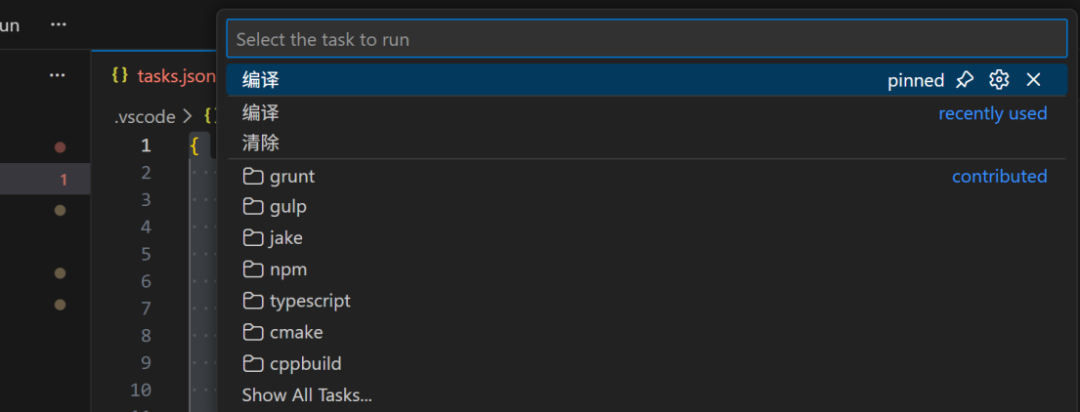Open the top menu bar overflow ellipsis

59,25
